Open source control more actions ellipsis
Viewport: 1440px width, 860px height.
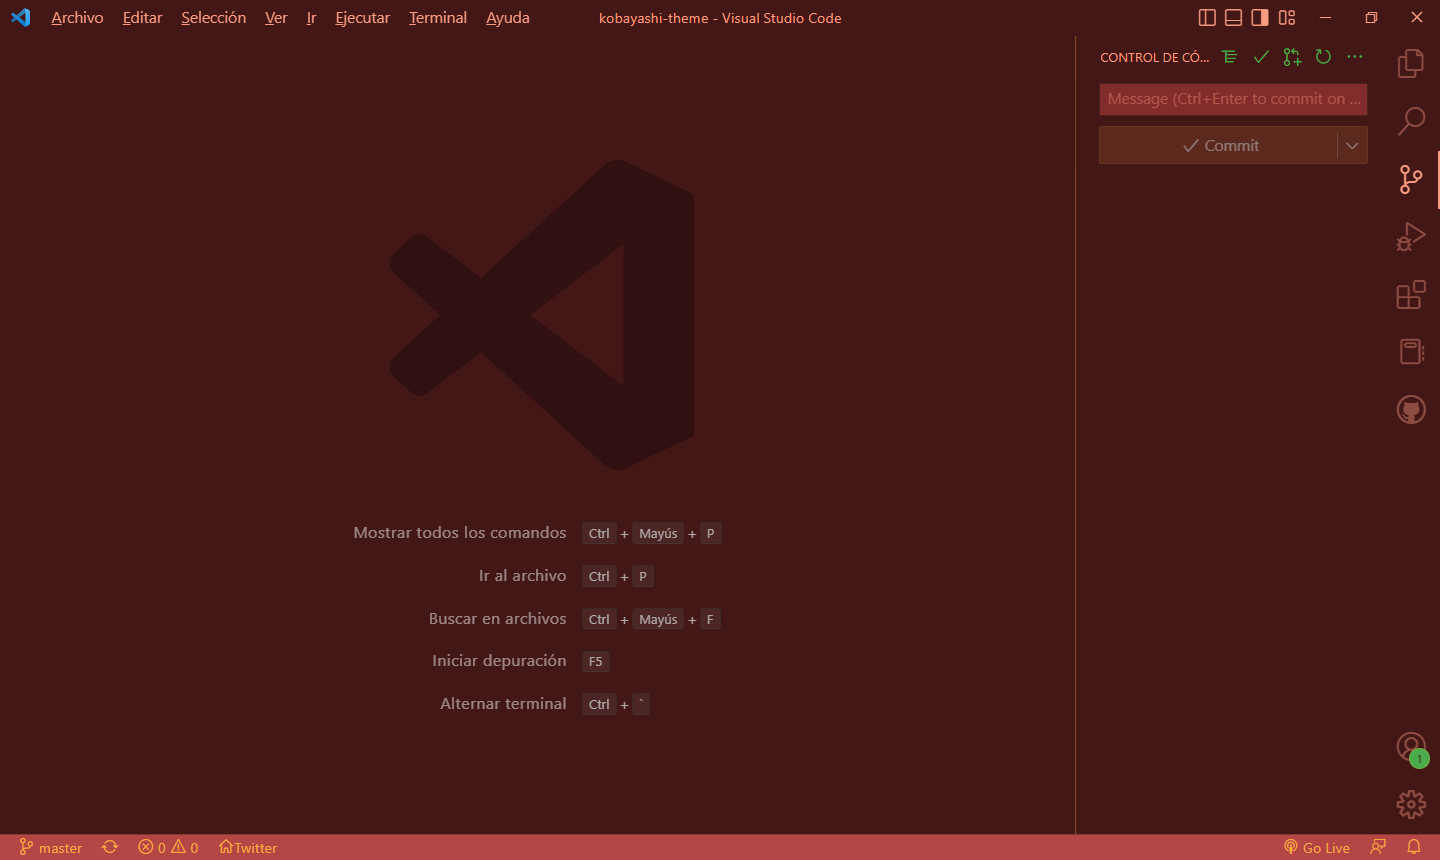coord(1354,57)
